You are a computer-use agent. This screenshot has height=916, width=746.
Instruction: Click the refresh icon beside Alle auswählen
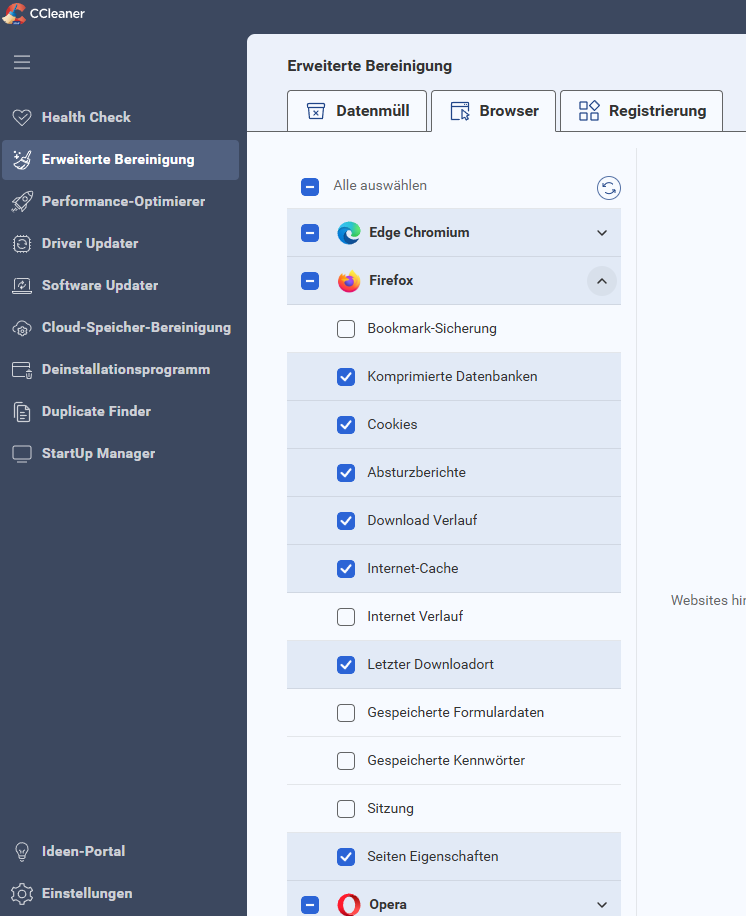click(x=608, y=187)
